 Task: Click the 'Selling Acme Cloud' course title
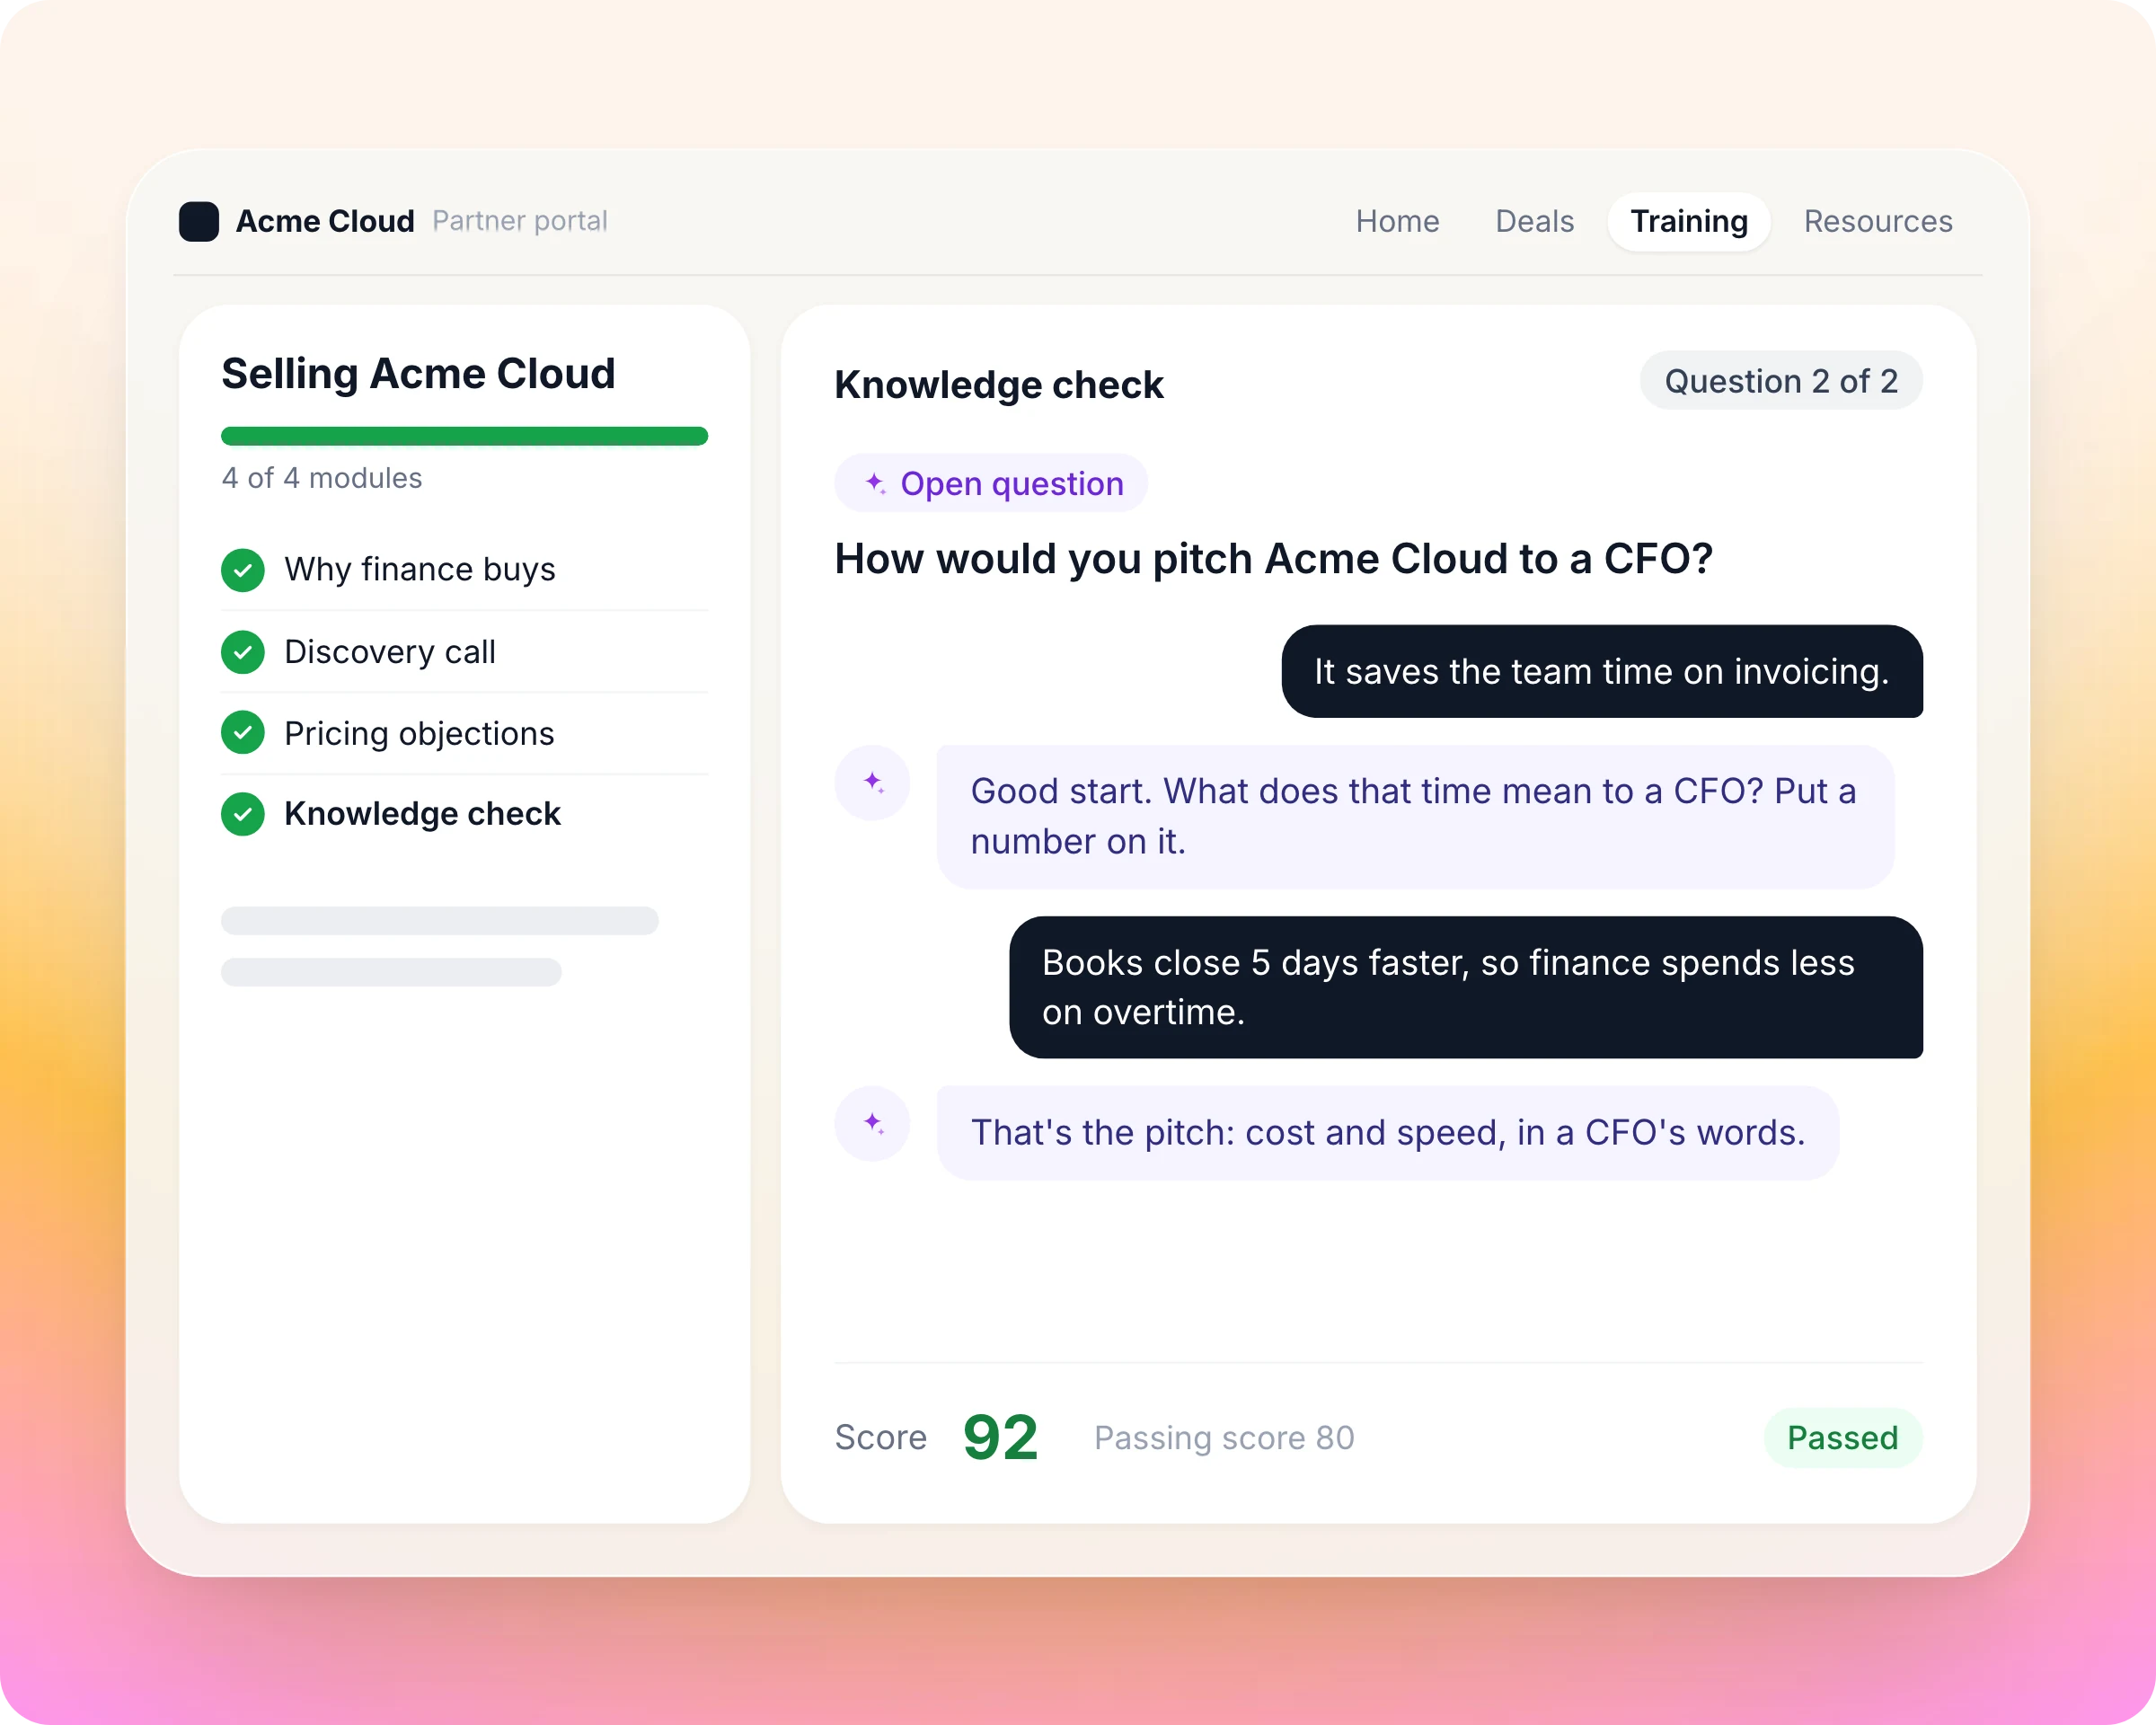pyautogui.click(x=418, y=374)
